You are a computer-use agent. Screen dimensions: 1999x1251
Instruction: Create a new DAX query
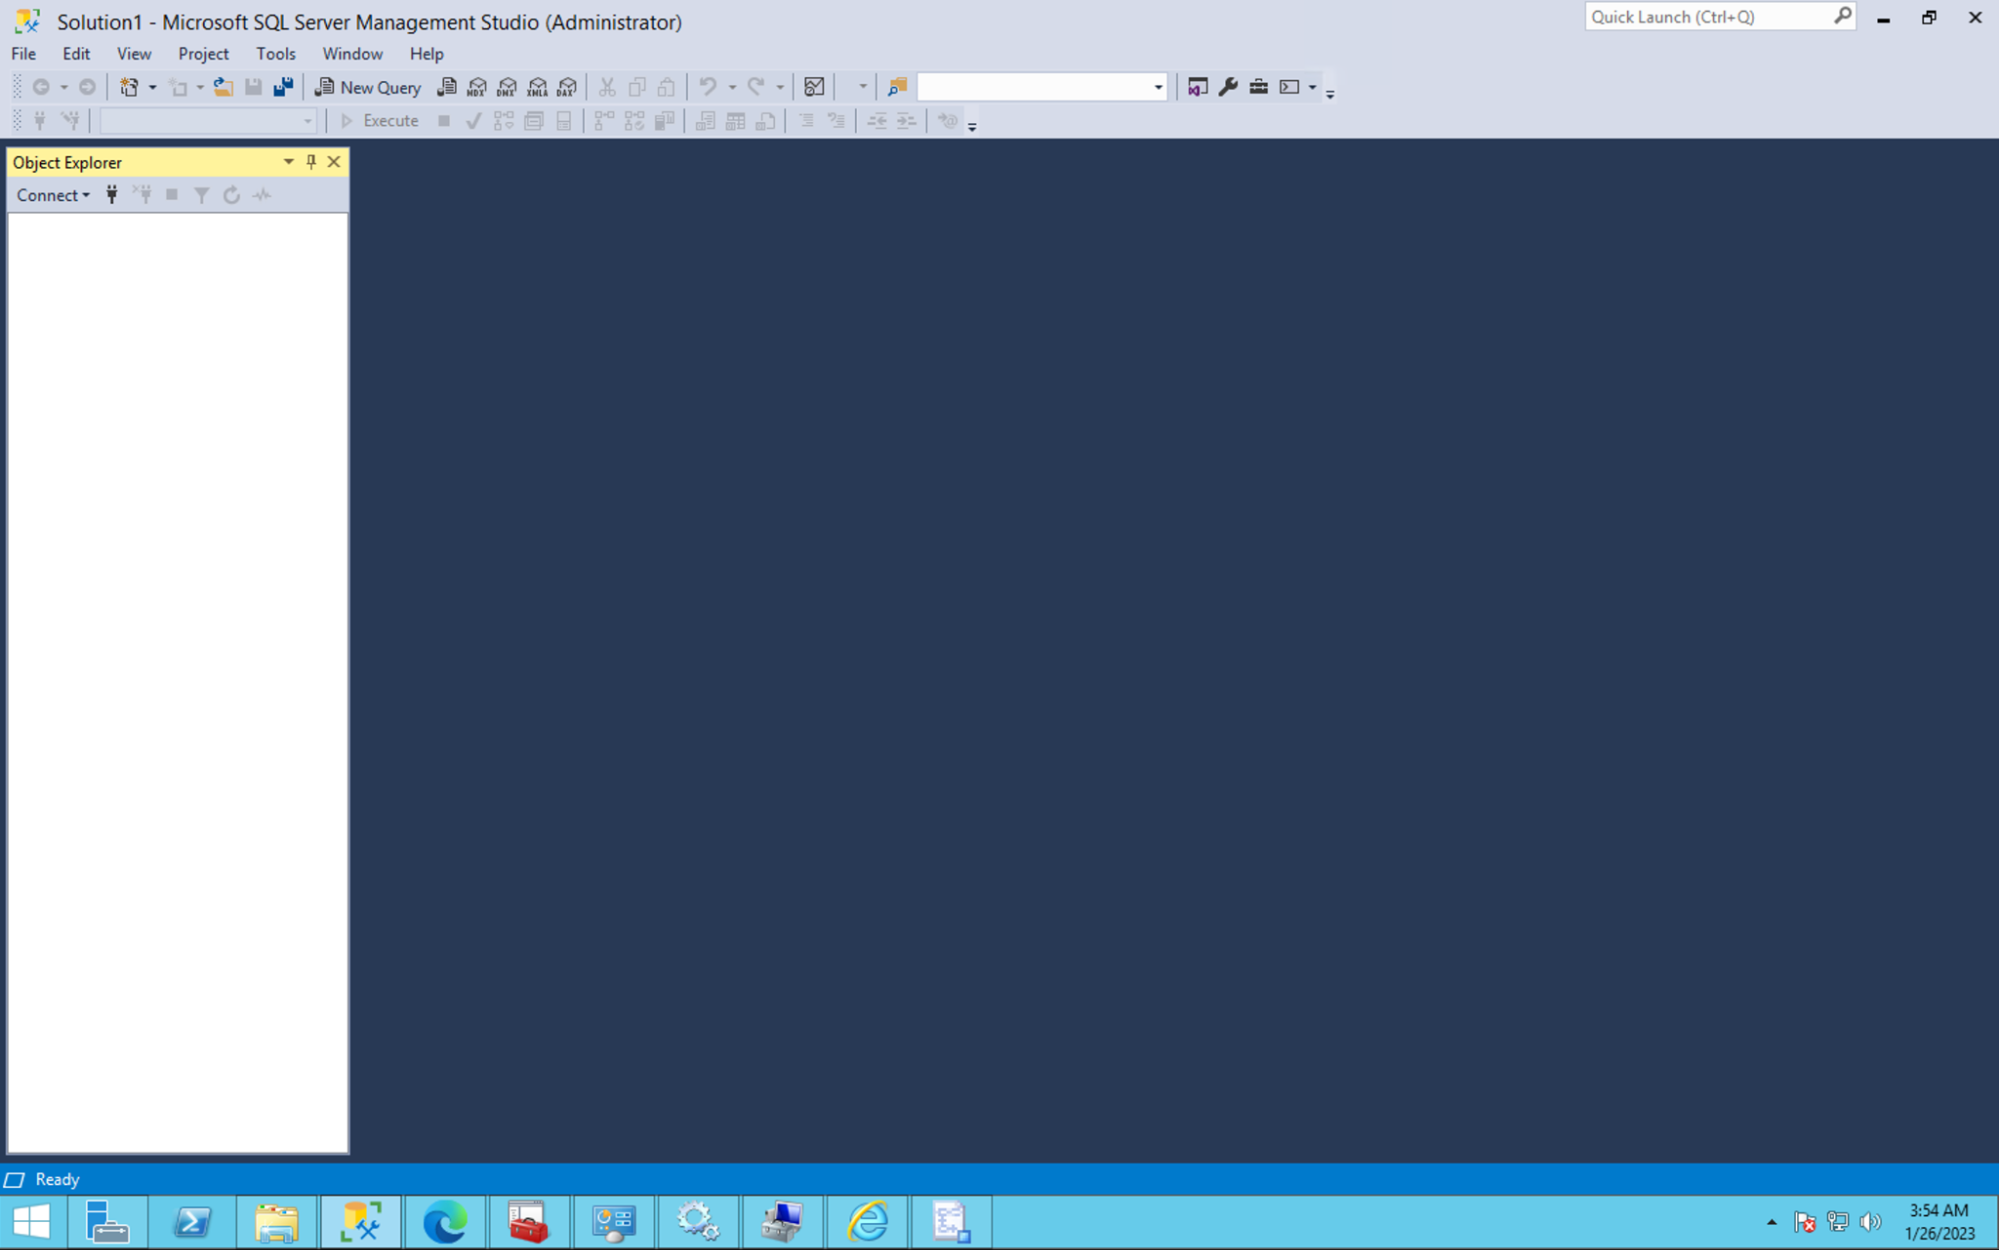point(567,87)
